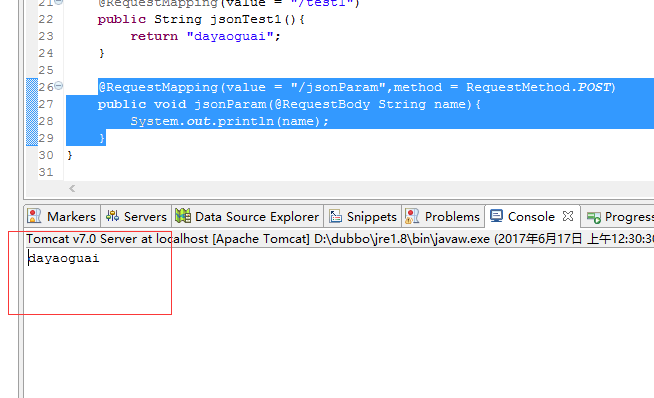Click the Progress tab icon

pyautogui.click(x=593, y=217)
